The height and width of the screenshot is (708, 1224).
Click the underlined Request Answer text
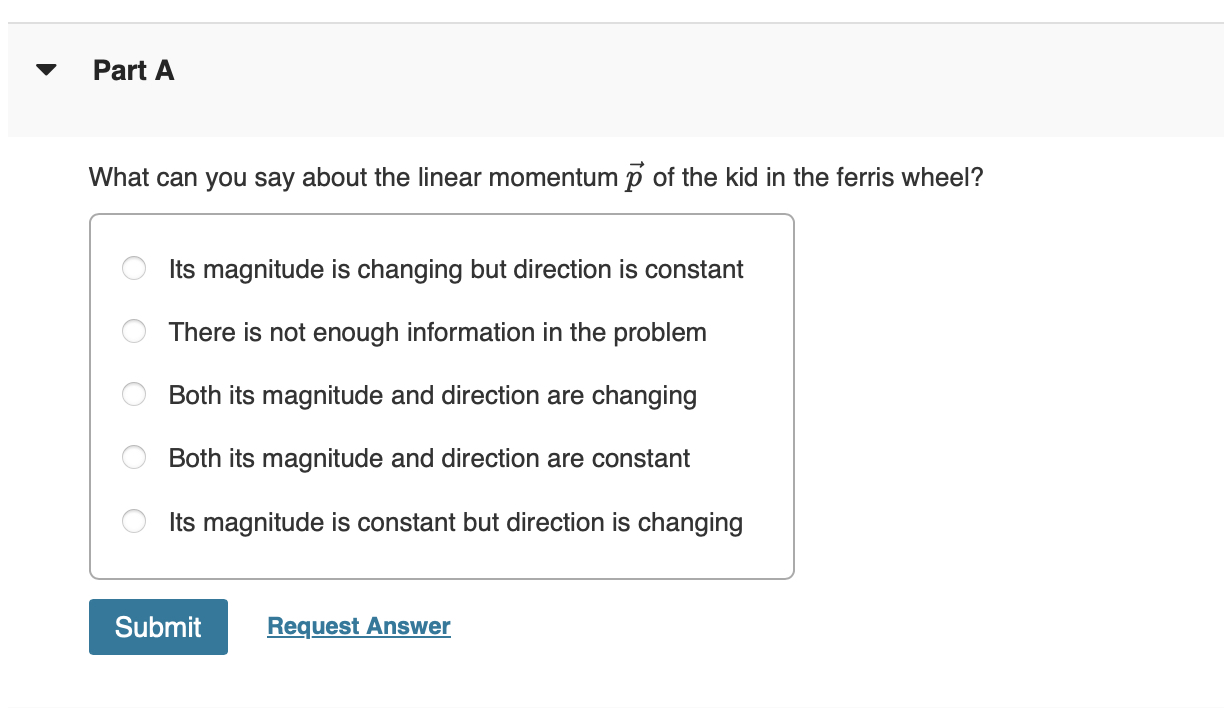tap(358, 625)
